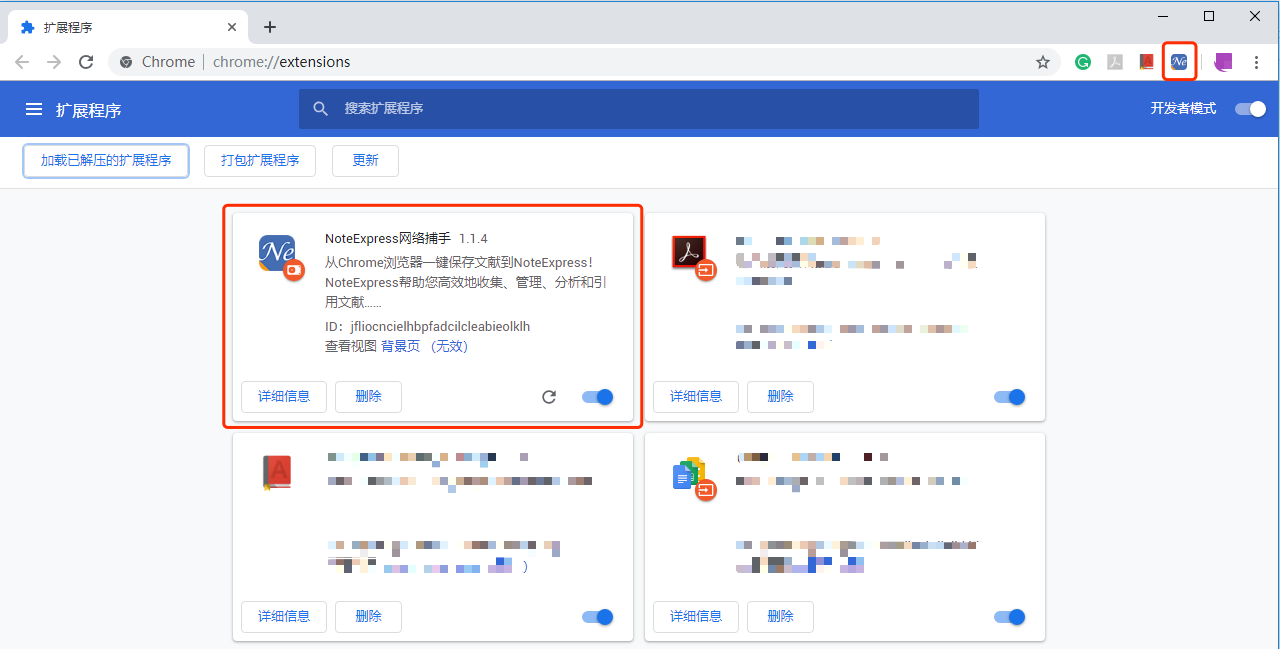Image resolution: width=1280 pixels, height=649 pixels.
Task: Open NoteExpress extension in browser toolbar
Action: 1179,62
